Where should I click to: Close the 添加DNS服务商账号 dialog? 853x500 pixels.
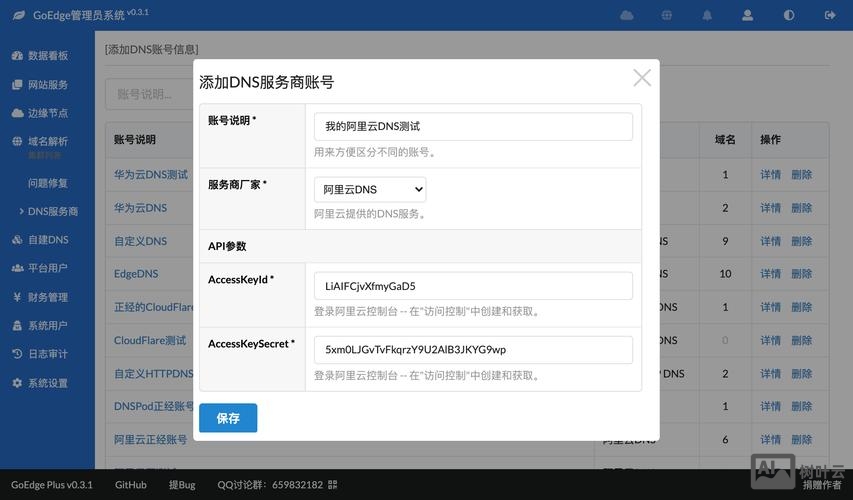(x=642, y=78)
